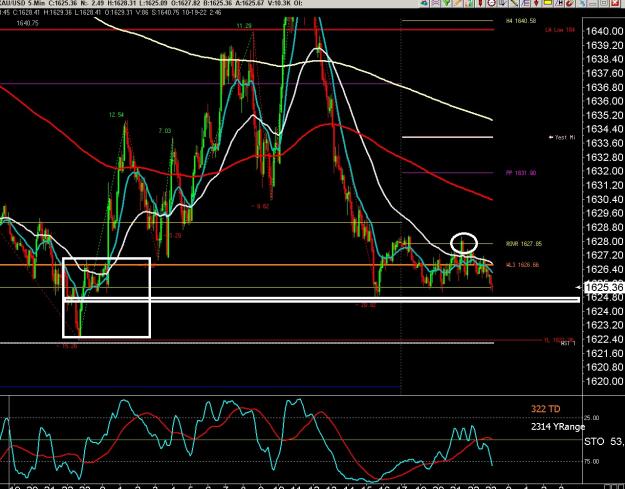625x489 pixels.
Task: Click the 1634.40 price axis label
Action: 604,129
